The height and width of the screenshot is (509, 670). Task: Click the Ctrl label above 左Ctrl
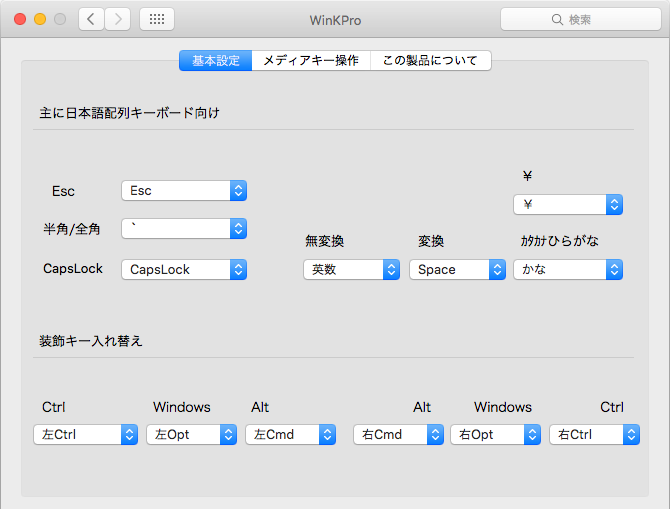(54, 407)
